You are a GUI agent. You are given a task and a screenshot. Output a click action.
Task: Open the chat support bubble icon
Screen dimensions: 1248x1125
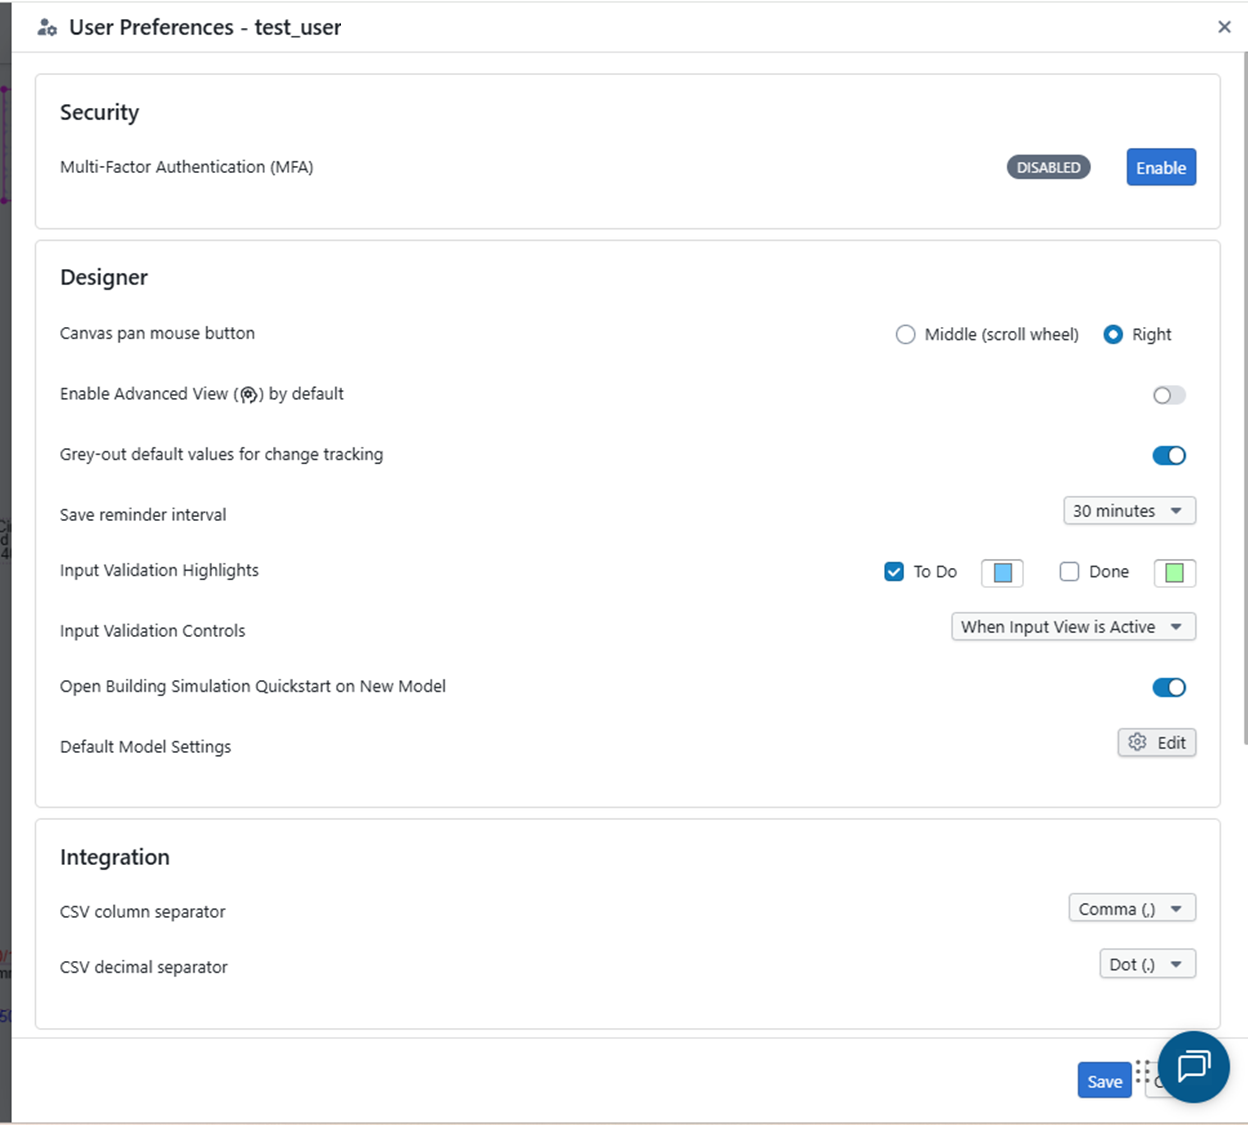click(x=1194, y=1067)
